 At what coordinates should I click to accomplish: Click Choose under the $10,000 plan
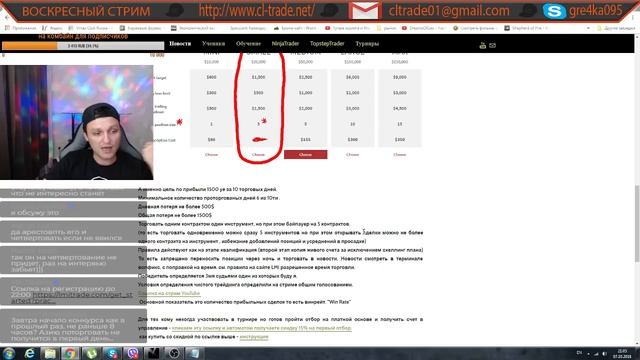click(x=211, y=155)
